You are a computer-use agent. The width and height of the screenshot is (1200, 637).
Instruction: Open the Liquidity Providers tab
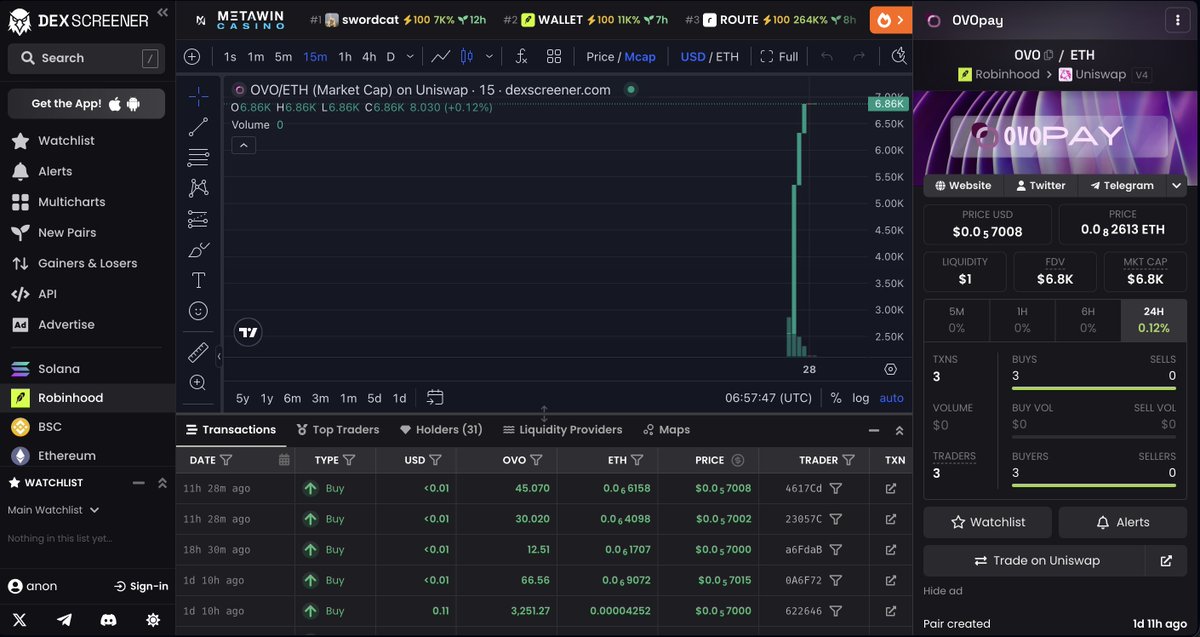562,430
